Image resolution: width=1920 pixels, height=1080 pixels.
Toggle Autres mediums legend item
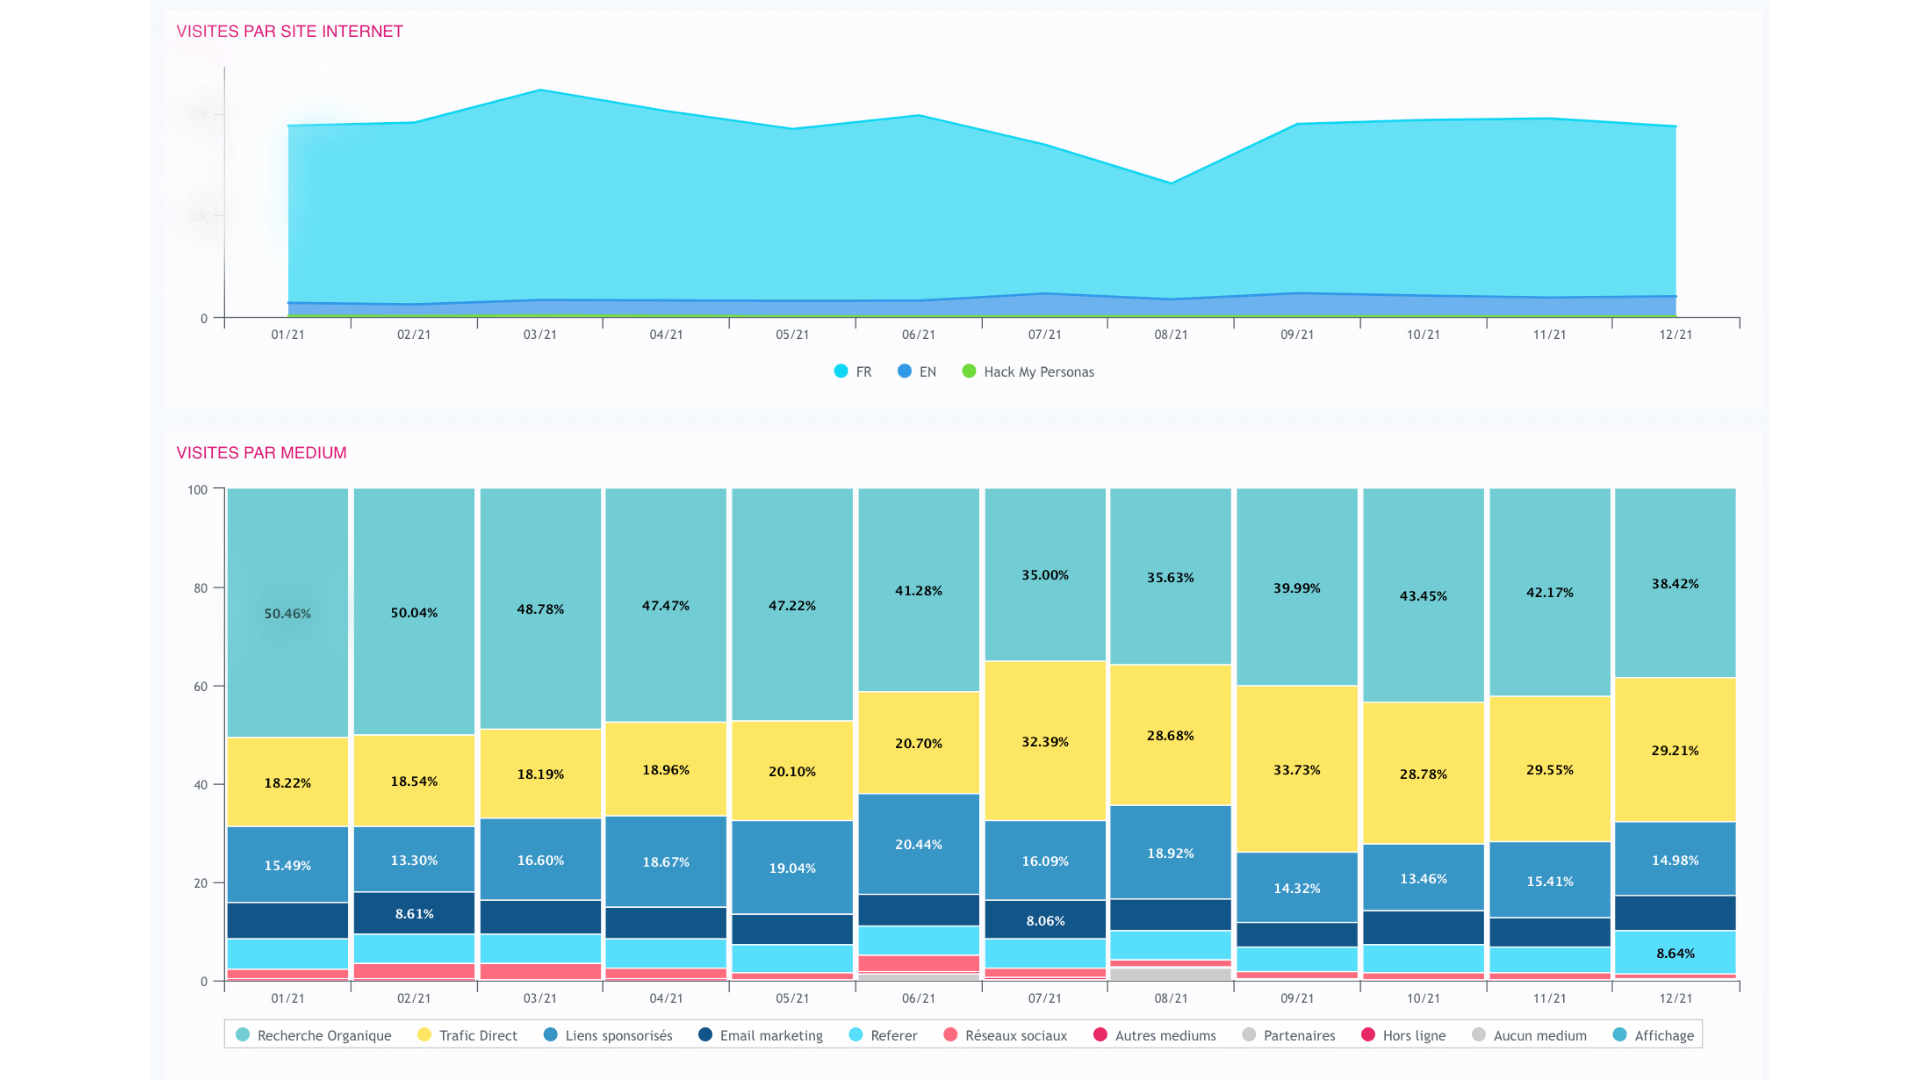click(1155, 1035)
